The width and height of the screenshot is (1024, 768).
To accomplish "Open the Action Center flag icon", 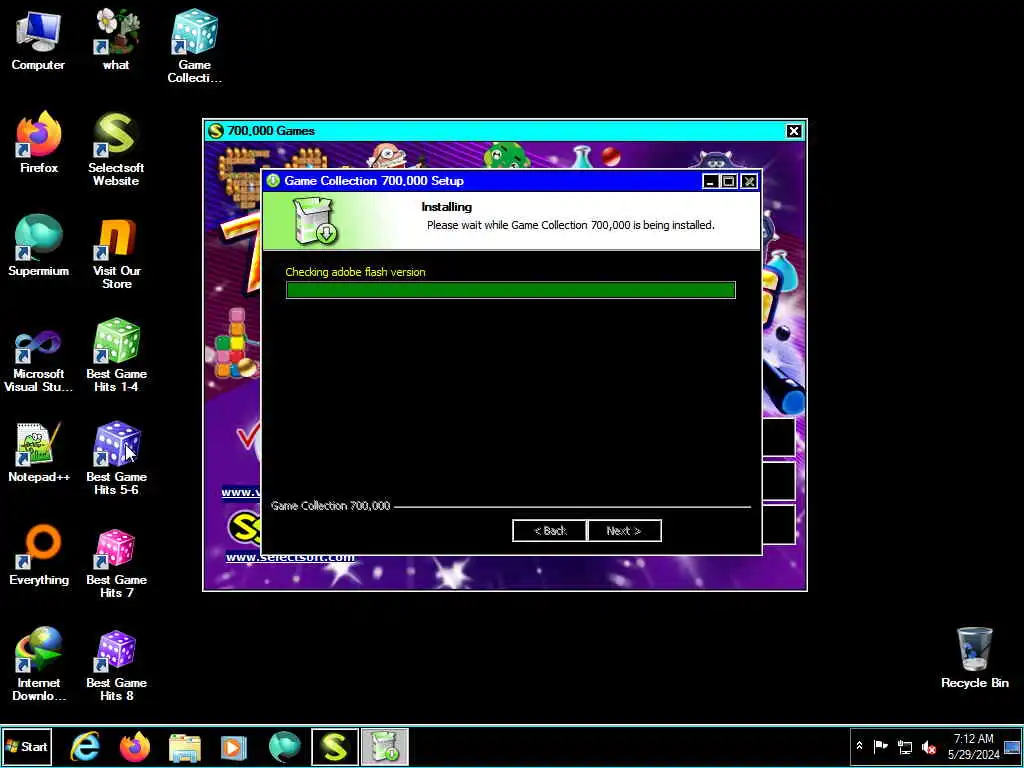I will tap(881, 746).
